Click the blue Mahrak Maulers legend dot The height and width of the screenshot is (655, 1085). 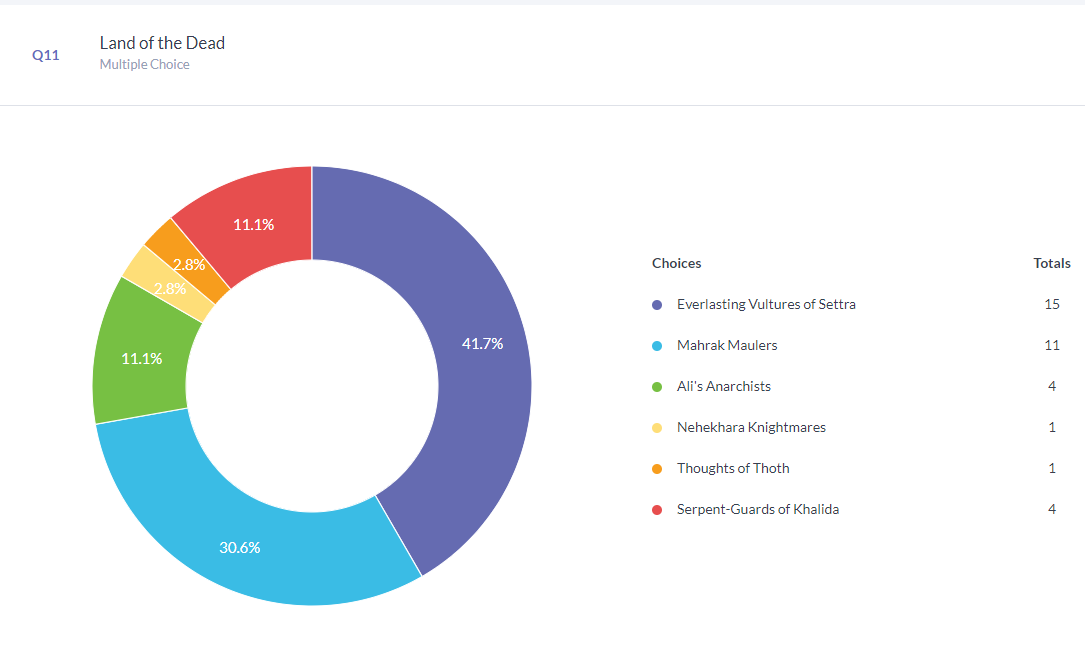pos(657,346)
